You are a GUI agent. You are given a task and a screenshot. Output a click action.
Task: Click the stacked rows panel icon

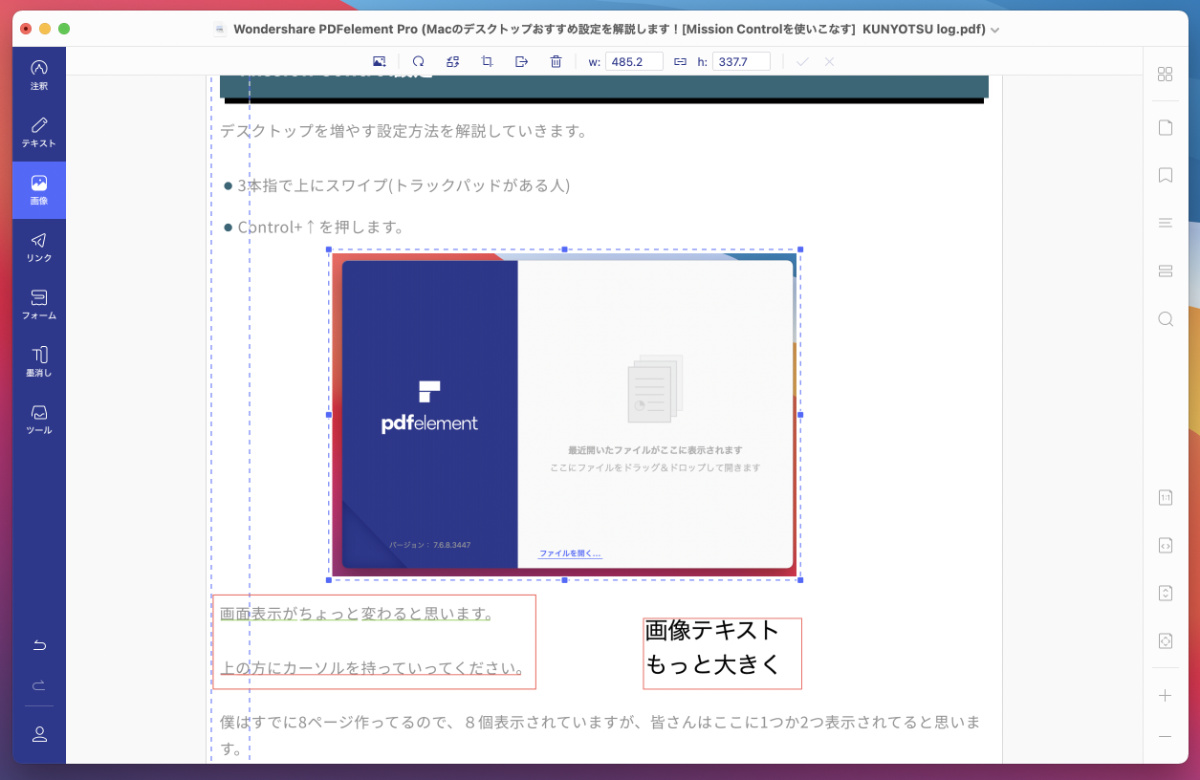click(x=1165, y=271)
